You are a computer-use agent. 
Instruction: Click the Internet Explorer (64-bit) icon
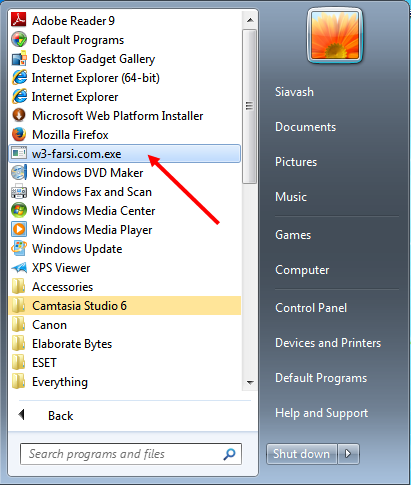click(x=19, y=77)
